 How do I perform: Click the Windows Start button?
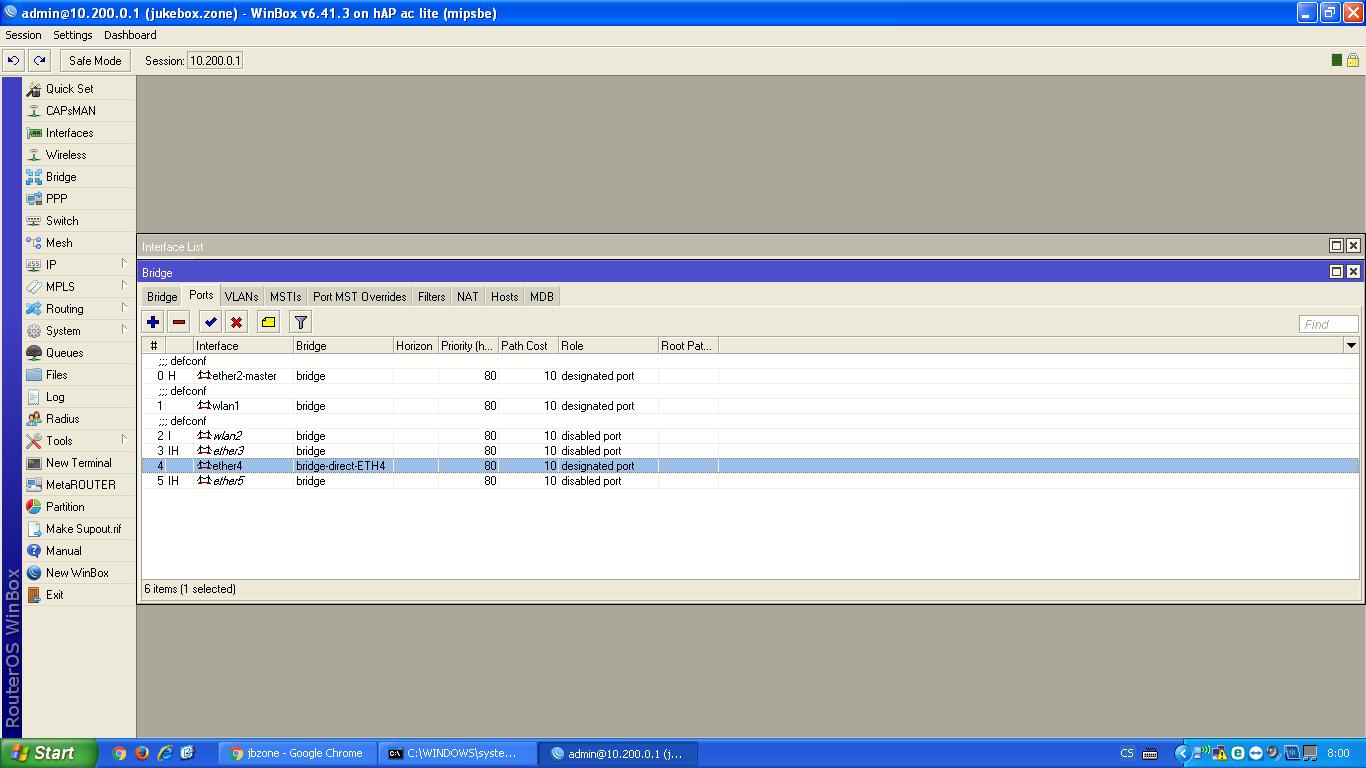click(49, 753)
